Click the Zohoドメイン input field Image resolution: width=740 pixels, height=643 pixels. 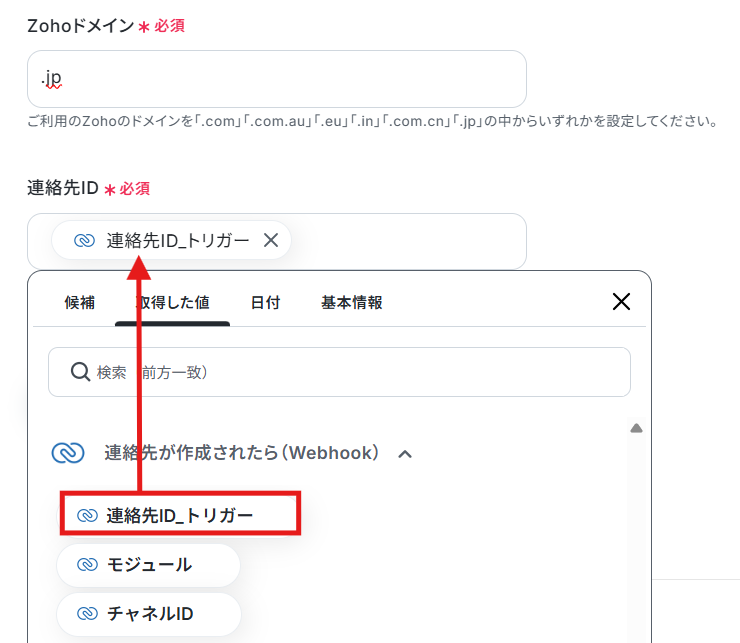tap(277, 79)
